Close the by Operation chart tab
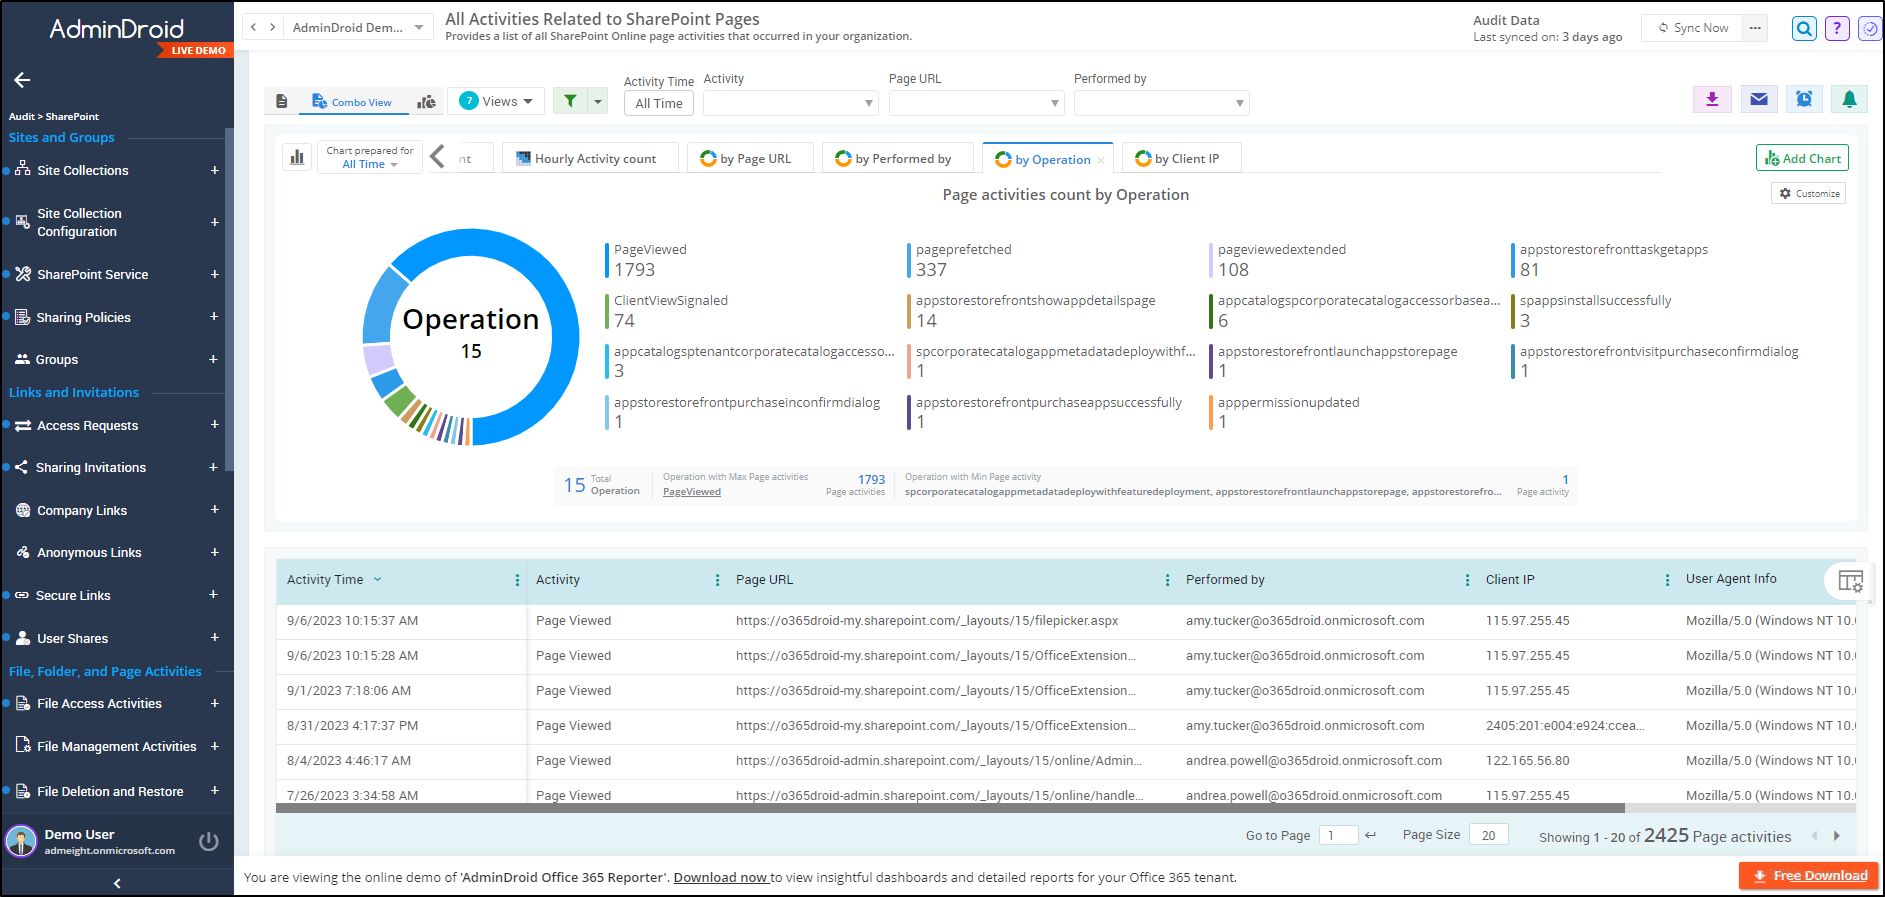This screenshot has width=1885, height=897. click(x=1101, y=160)
